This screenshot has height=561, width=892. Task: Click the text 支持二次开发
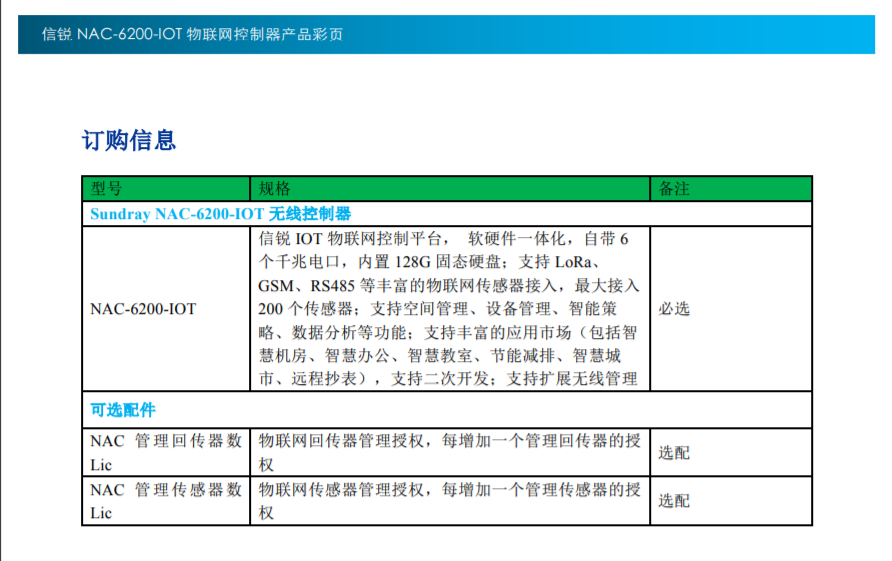(x=439, y=379)
